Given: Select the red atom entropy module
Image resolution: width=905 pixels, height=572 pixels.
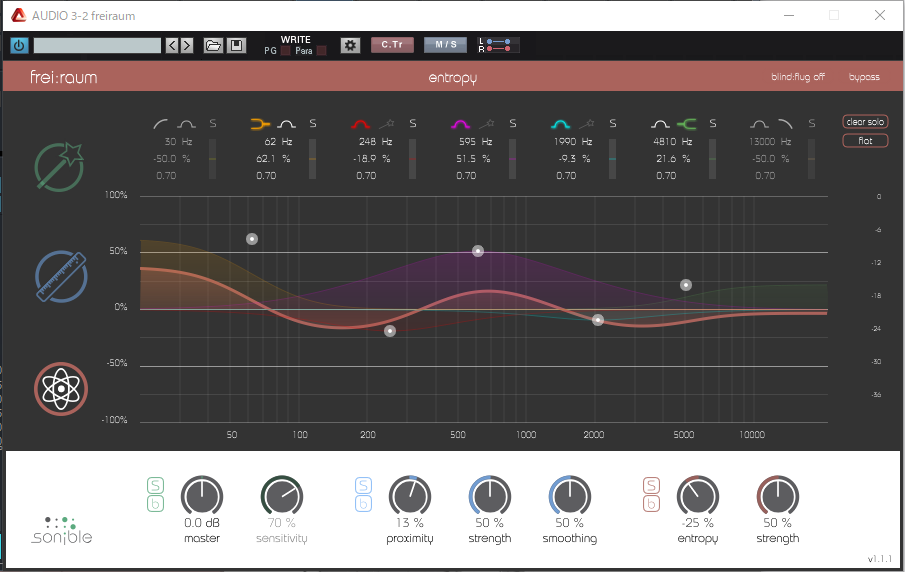Looking at the screenshot, I should tap(61, 388).
